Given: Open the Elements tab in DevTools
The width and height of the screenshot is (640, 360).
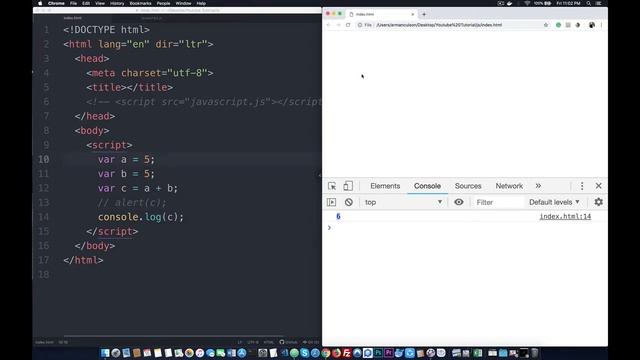Looking at the screenshot, I should point(385,186).
